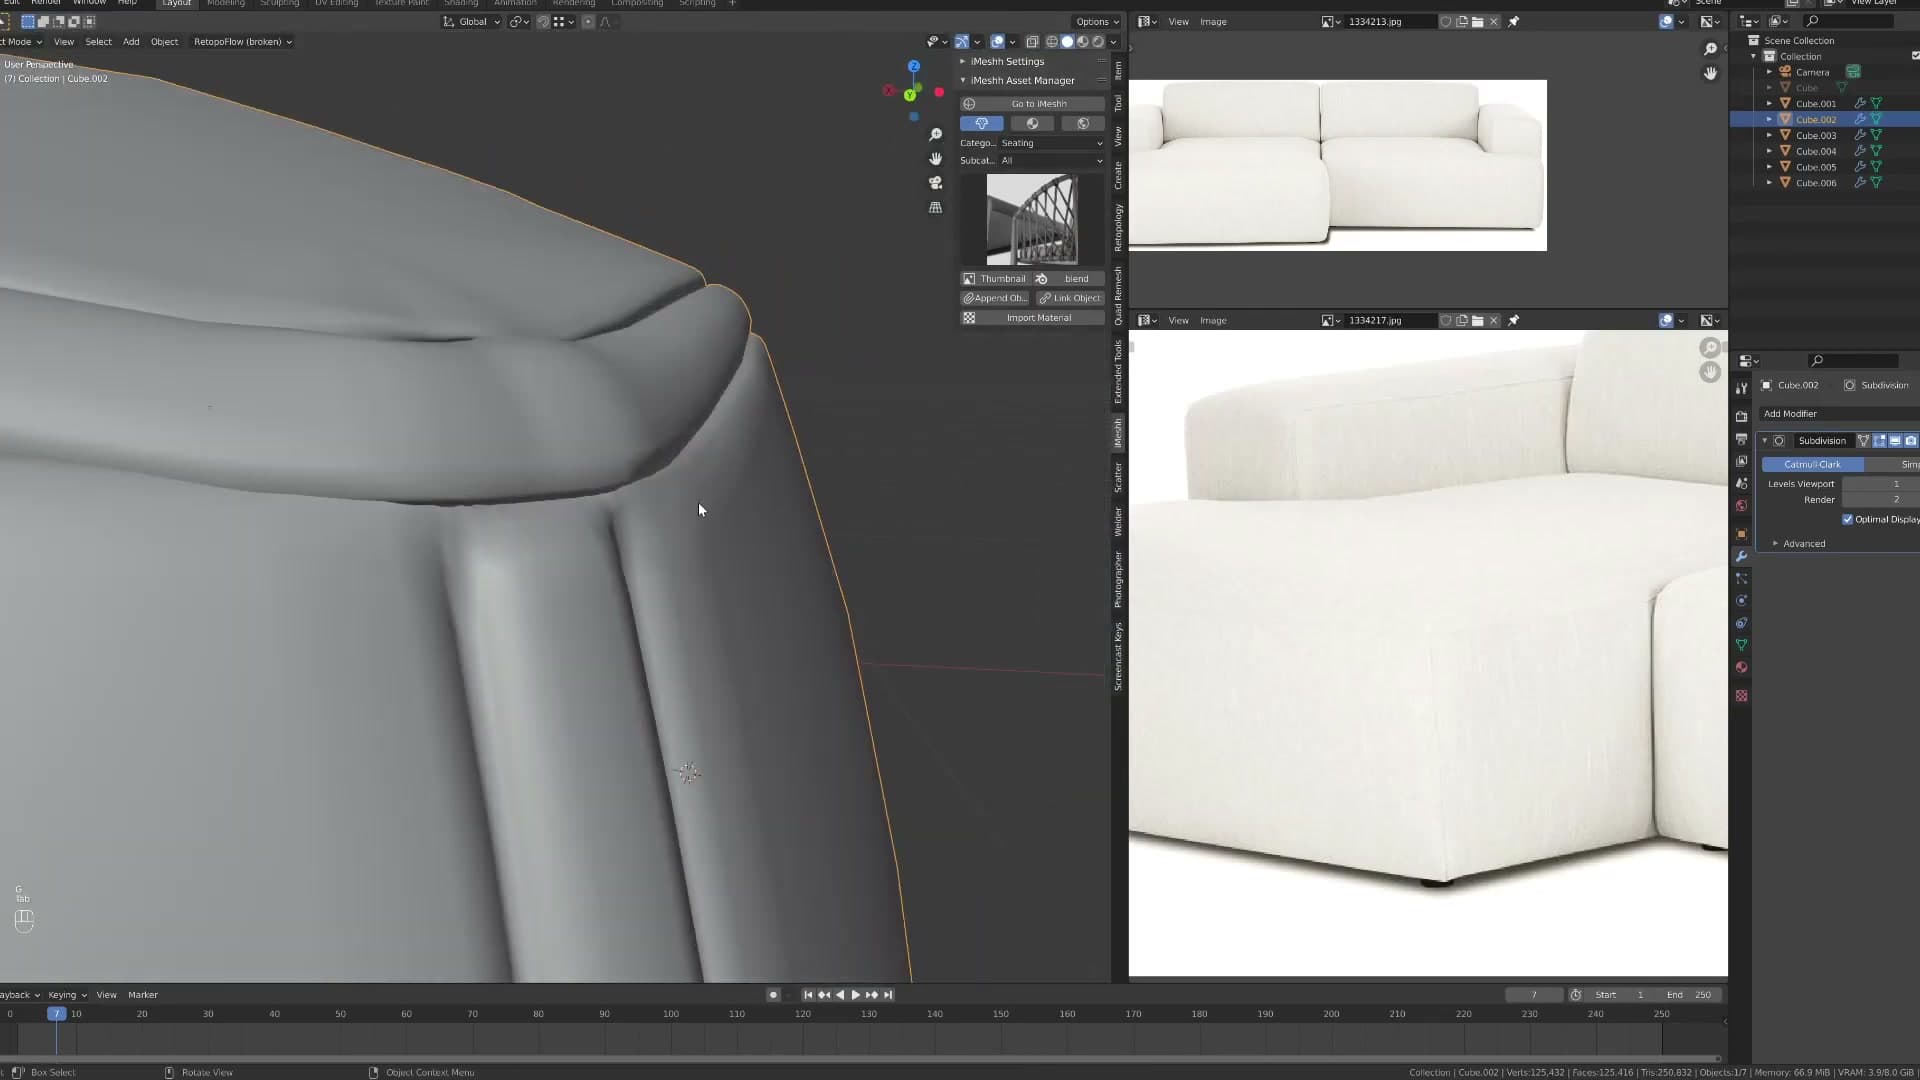This screenshot has height=1080, width=1920.
Task: Click Cube.006 mesh data triangle icon
Action: pyautogui.click(x=1876, y=183)
